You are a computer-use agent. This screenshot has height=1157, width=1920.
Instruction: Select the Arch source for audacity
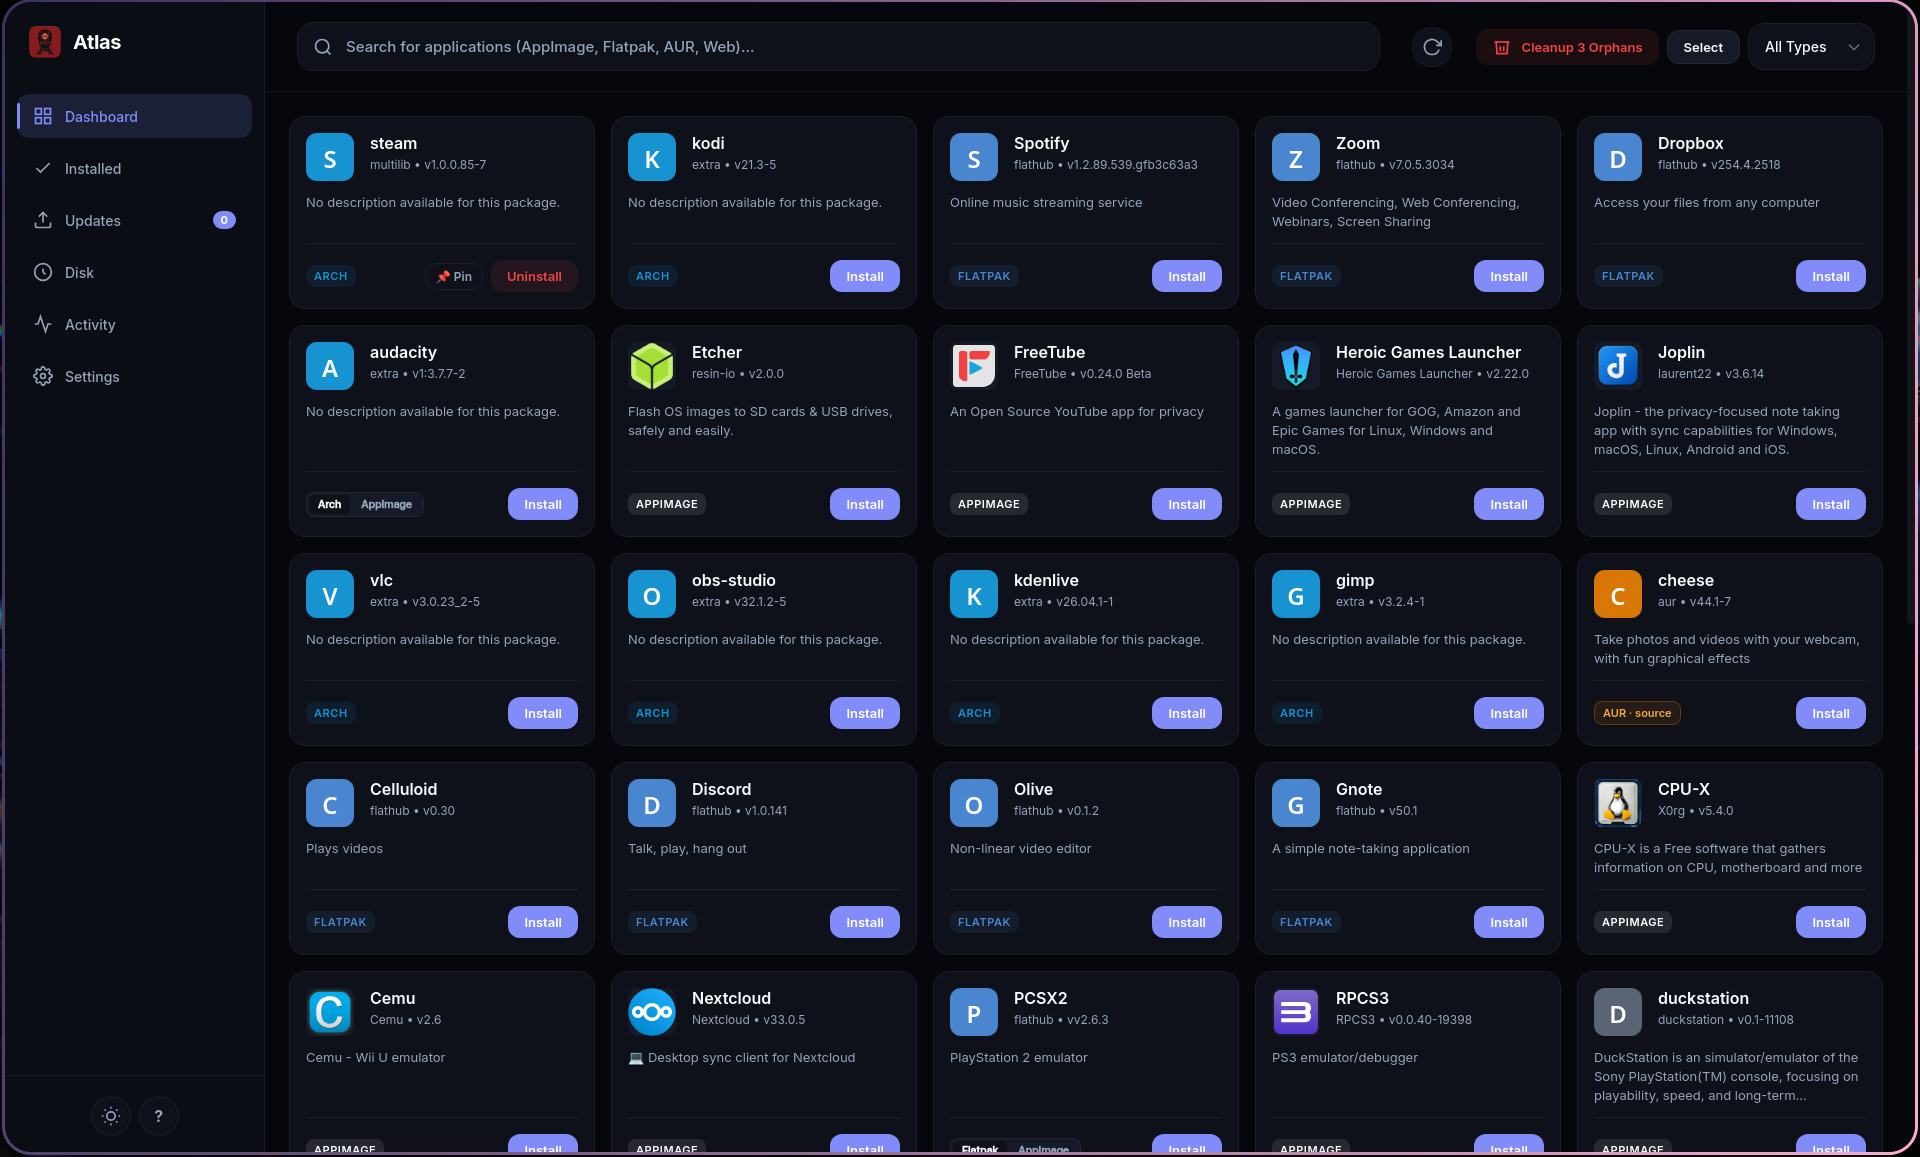(x=330, y=504)
